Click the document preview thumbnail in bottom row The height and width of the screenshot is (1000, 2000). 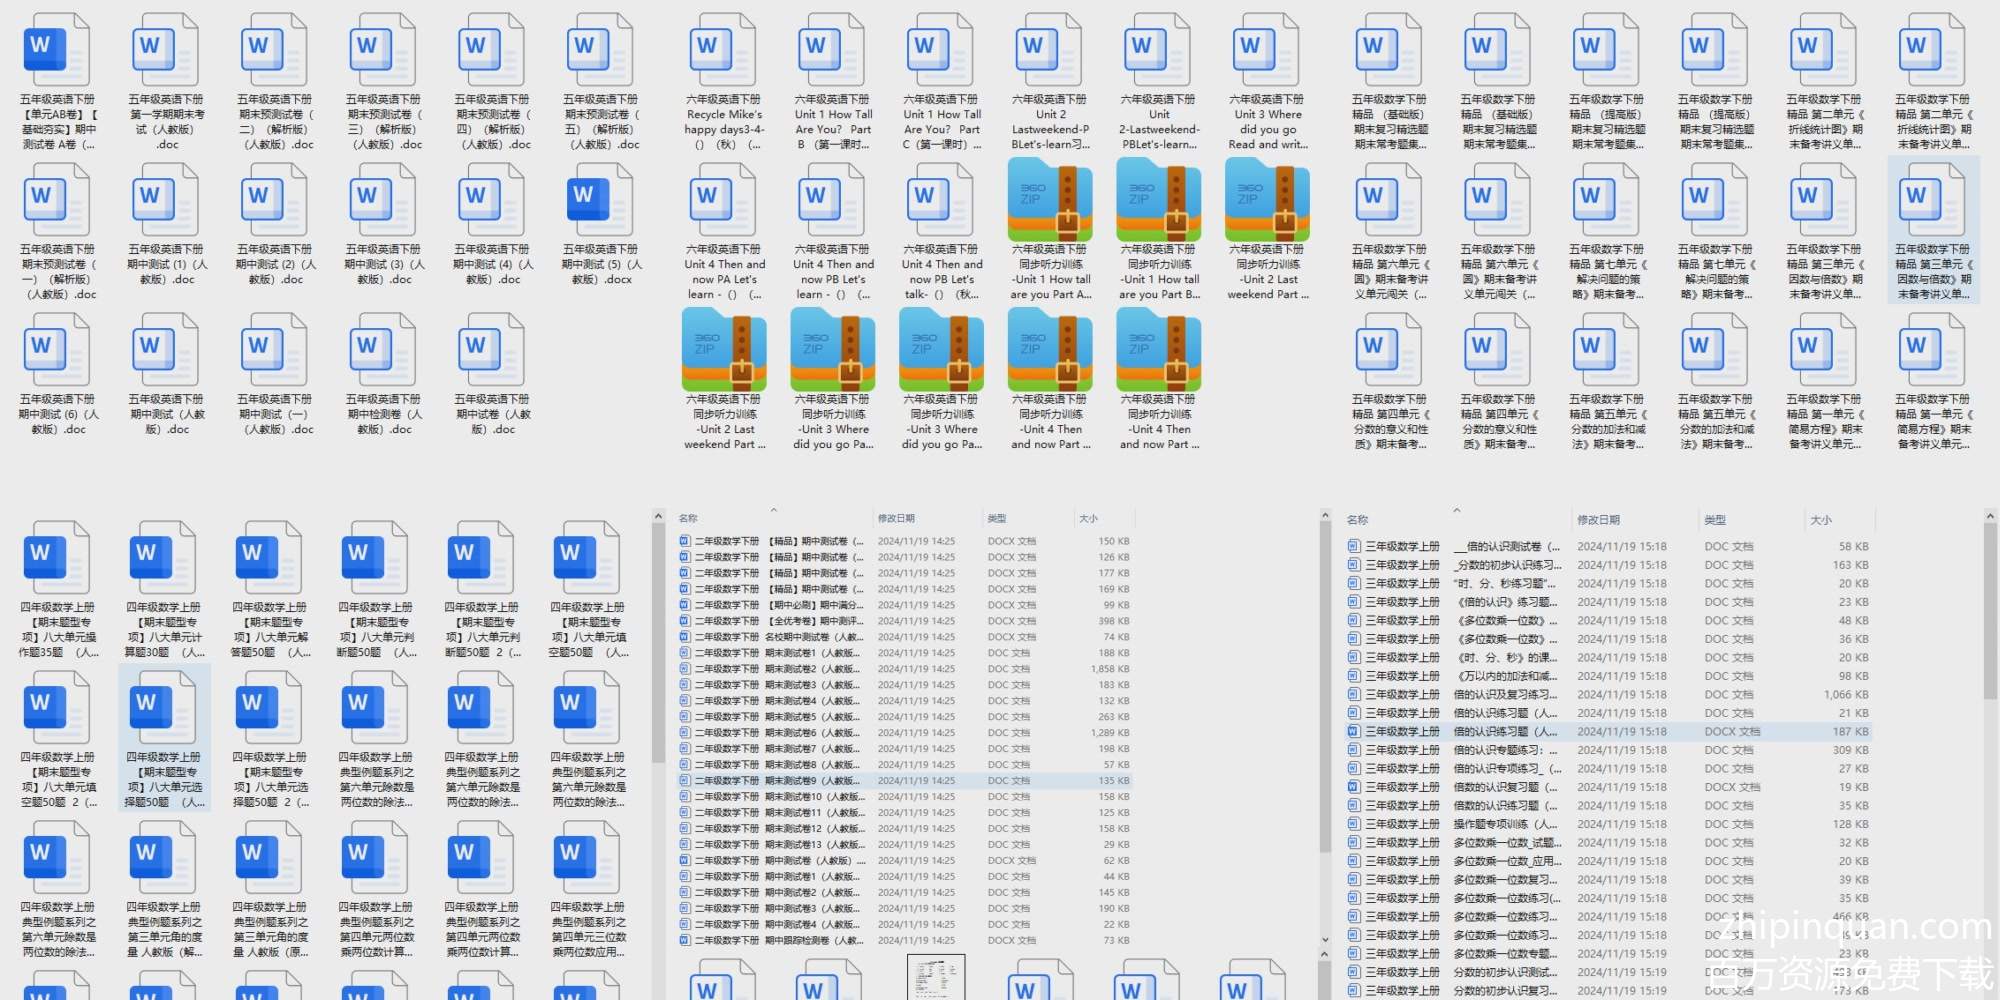tap(936, 977)
